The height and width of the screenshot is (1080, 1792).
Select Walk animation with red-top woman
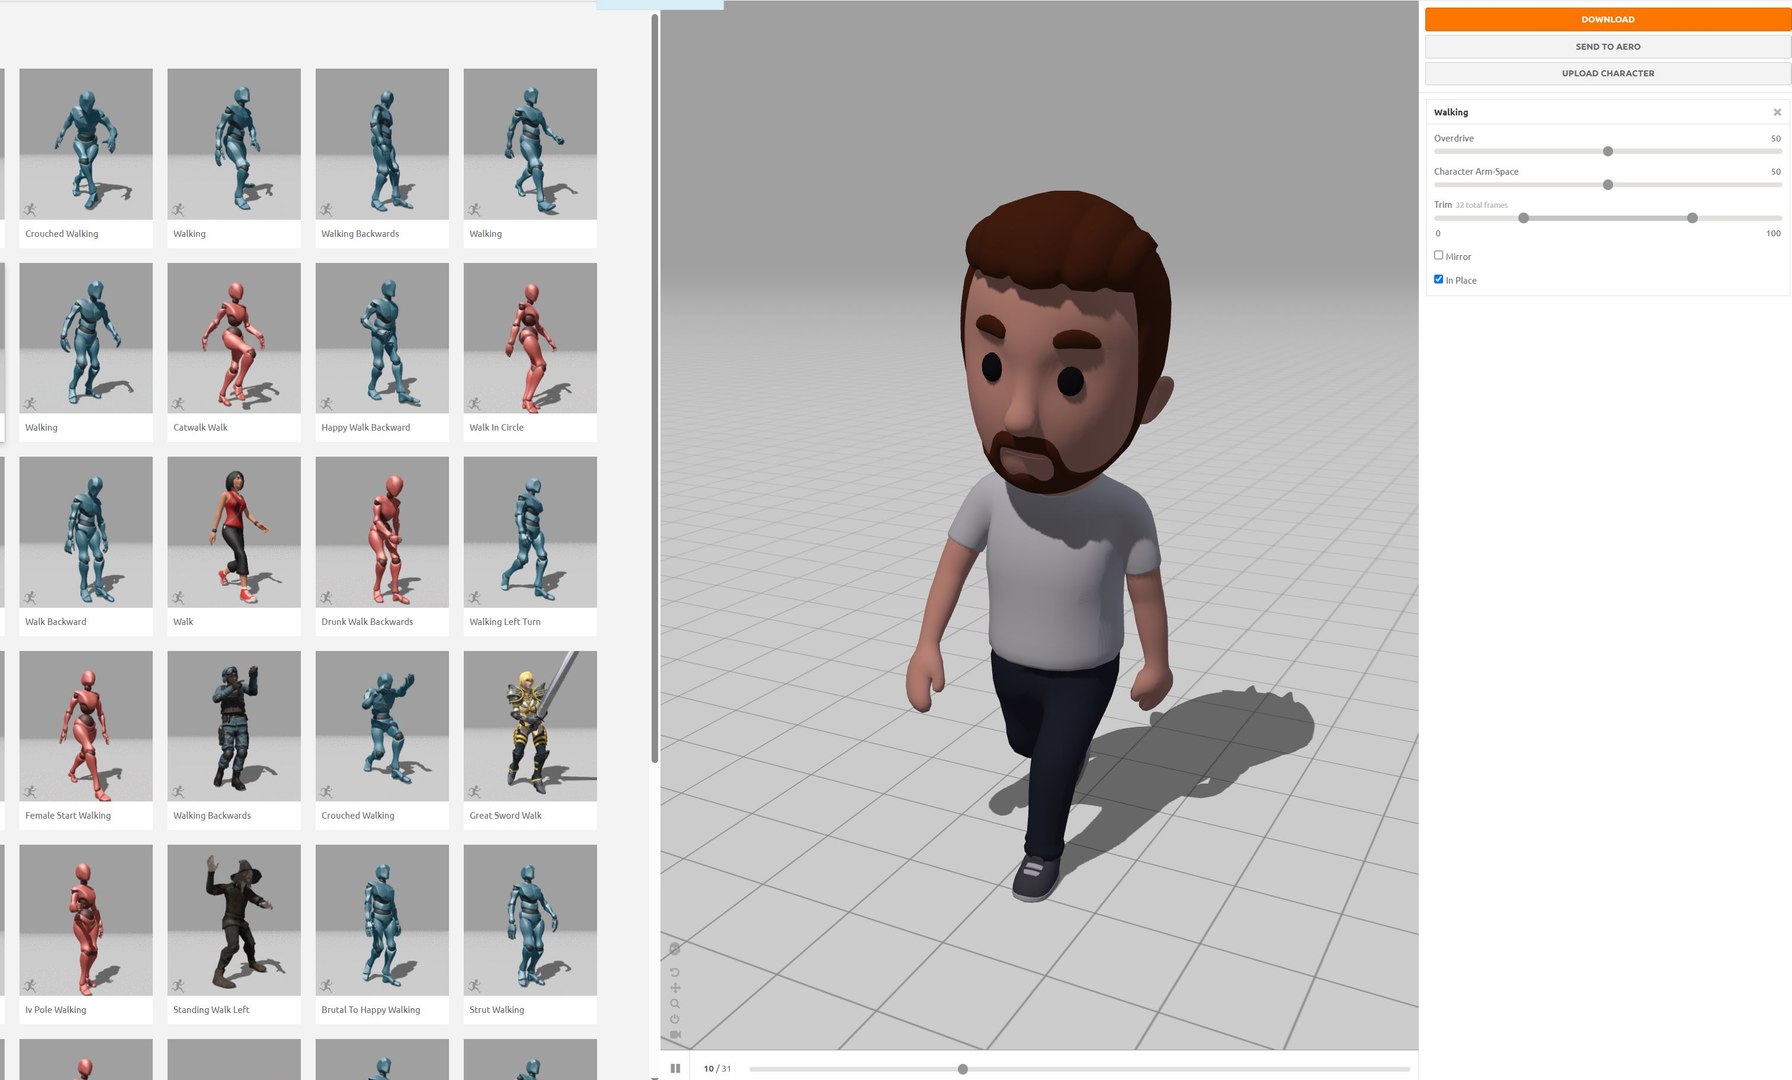click(x=234, y=546)
